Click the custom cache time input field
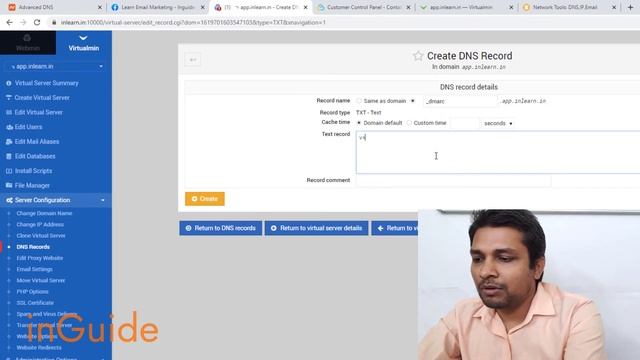640x360 pixels. click(464, 123)
